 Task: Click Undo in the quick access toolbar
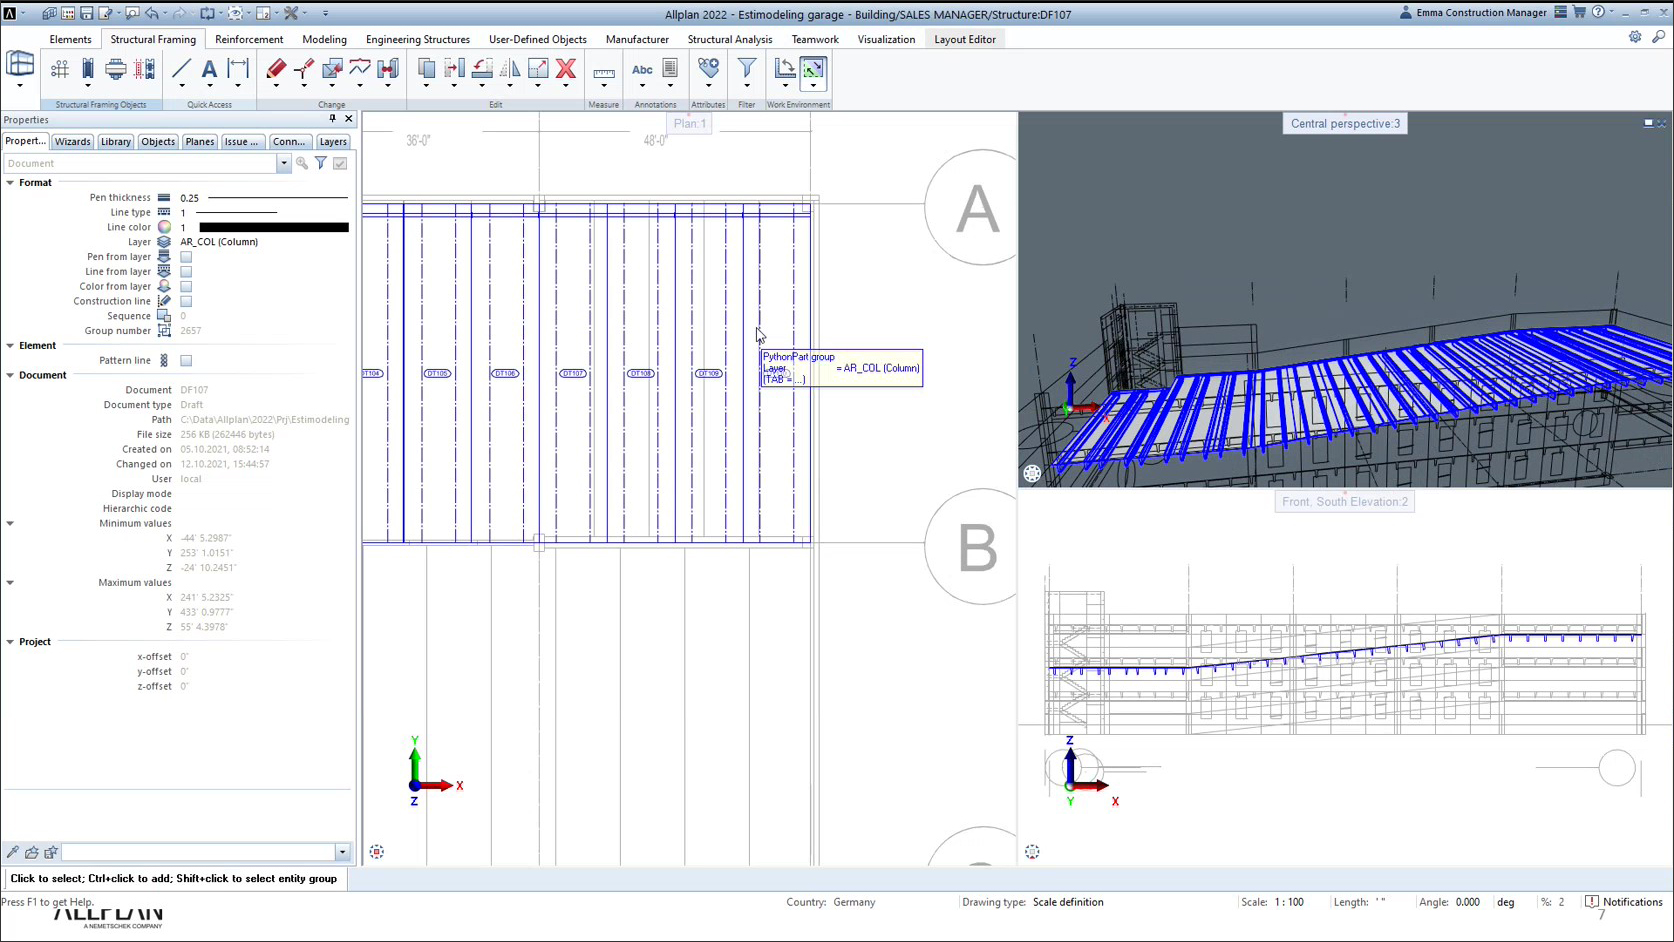coord(152,13)
